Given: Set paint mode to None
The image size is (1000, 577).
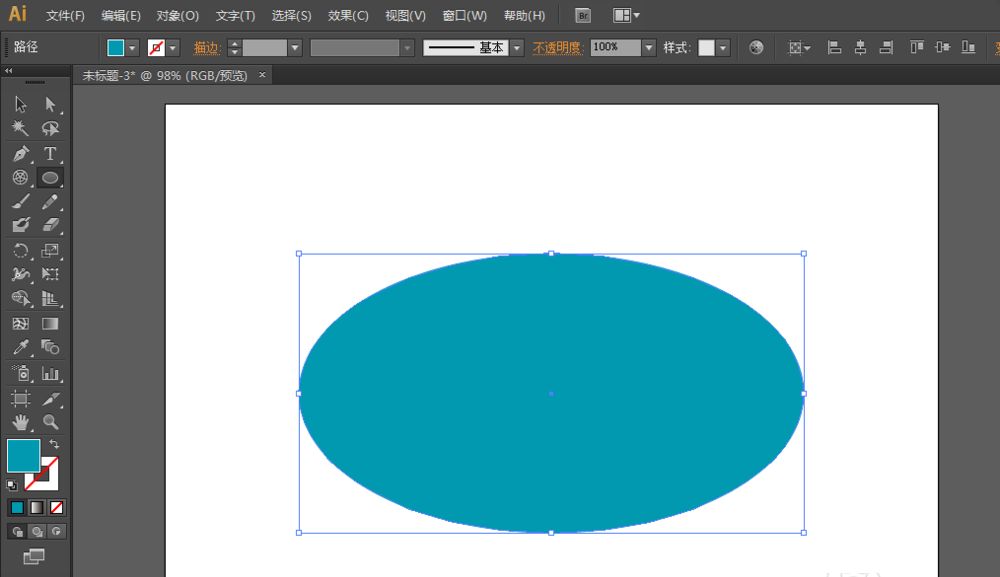Looking at the screenshot, I should coord(57,507).
